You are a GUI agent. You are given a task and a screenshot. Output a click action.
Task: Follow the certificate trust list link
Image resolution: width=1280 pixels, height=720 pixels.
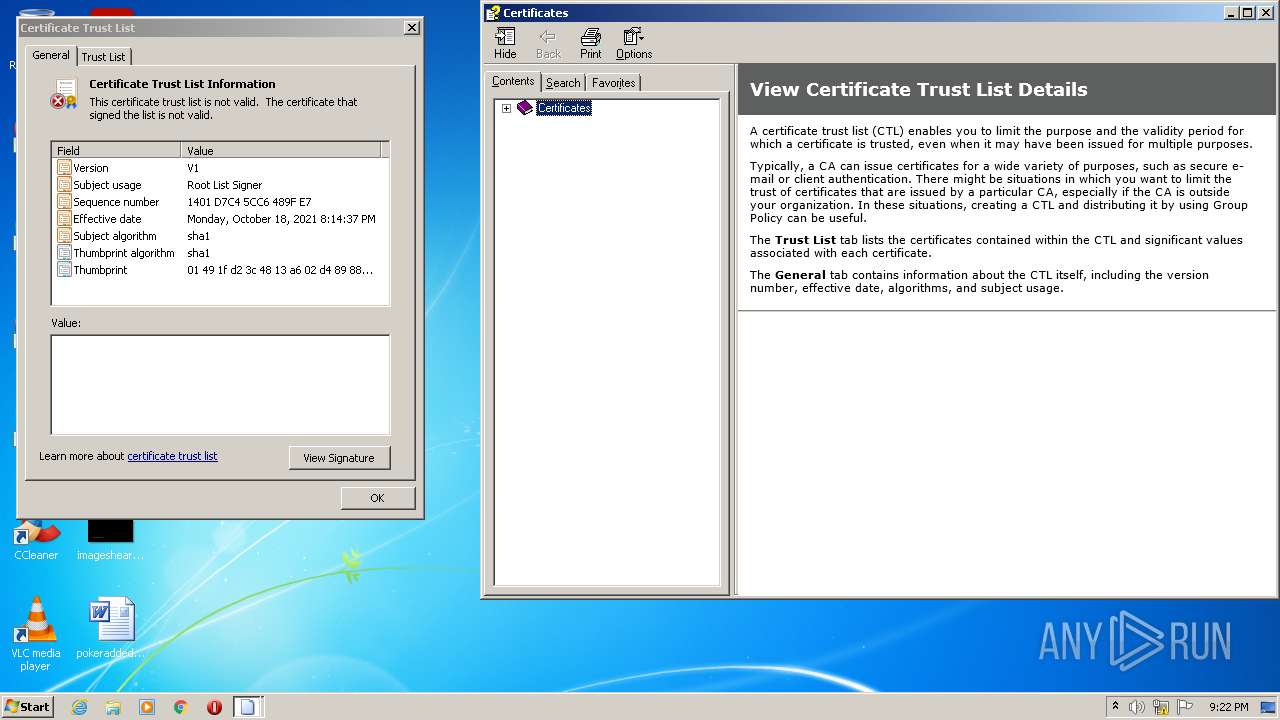pyautogui.click(x=172, y=456)
